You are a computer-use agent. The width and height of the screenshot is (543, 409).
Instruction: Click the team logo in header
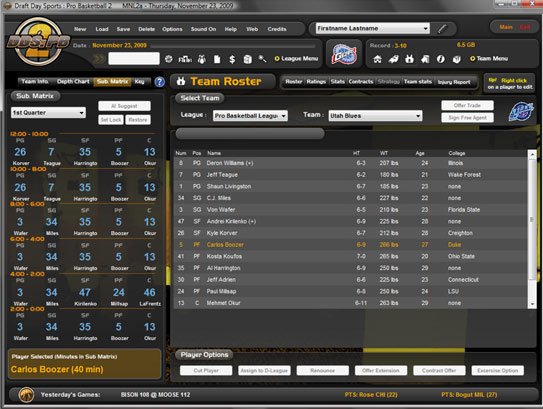point(344,54)
